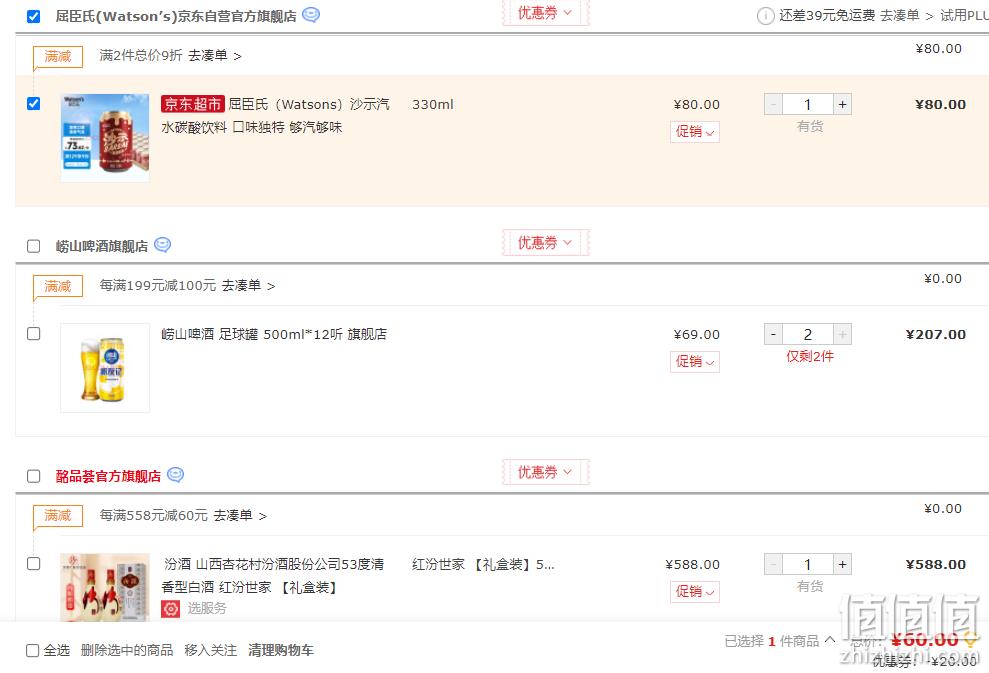
Task: Open the 崂山啤酒 product thumbnail
Action: (x=105, y=368)
